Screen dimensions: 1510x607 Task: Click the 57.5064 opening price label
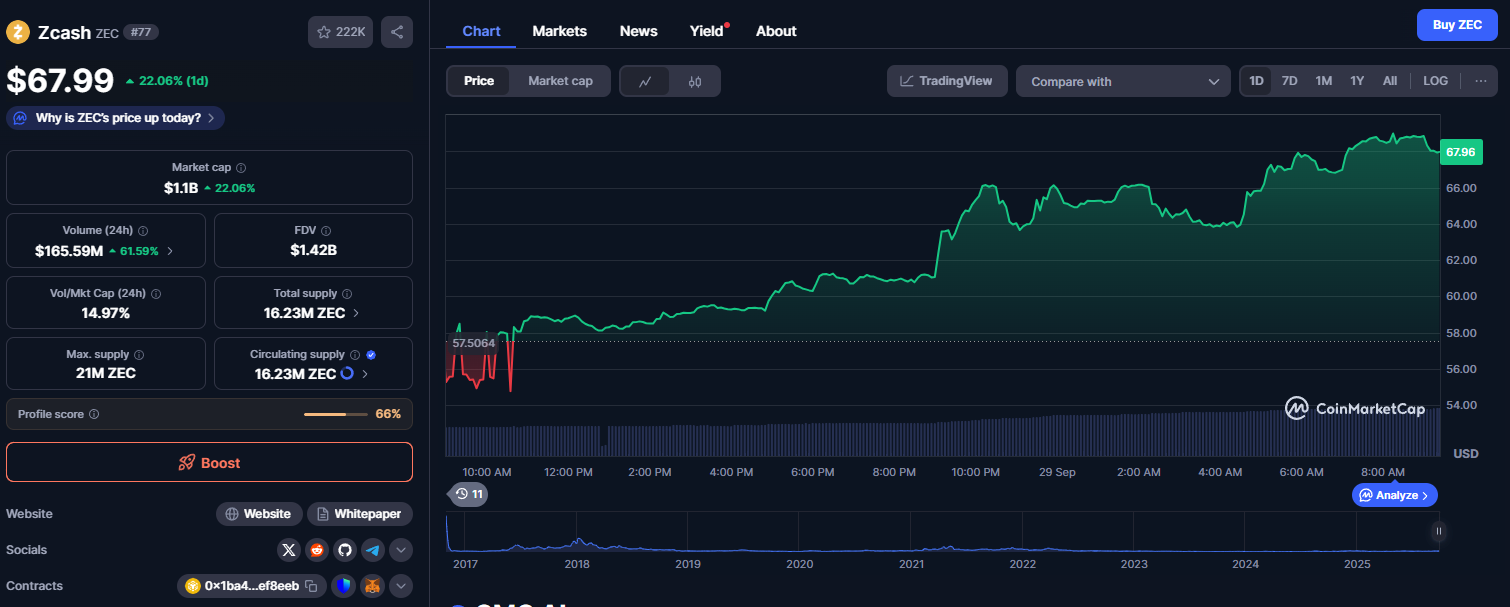pyautogui.click(x=474, y=342)
